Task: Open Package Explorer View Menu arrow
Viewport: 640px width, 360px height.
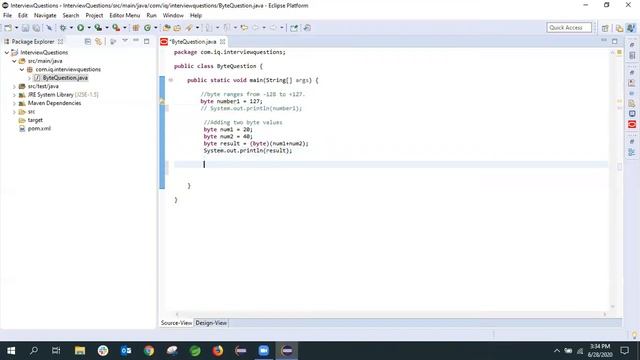Action: [125, 41]
